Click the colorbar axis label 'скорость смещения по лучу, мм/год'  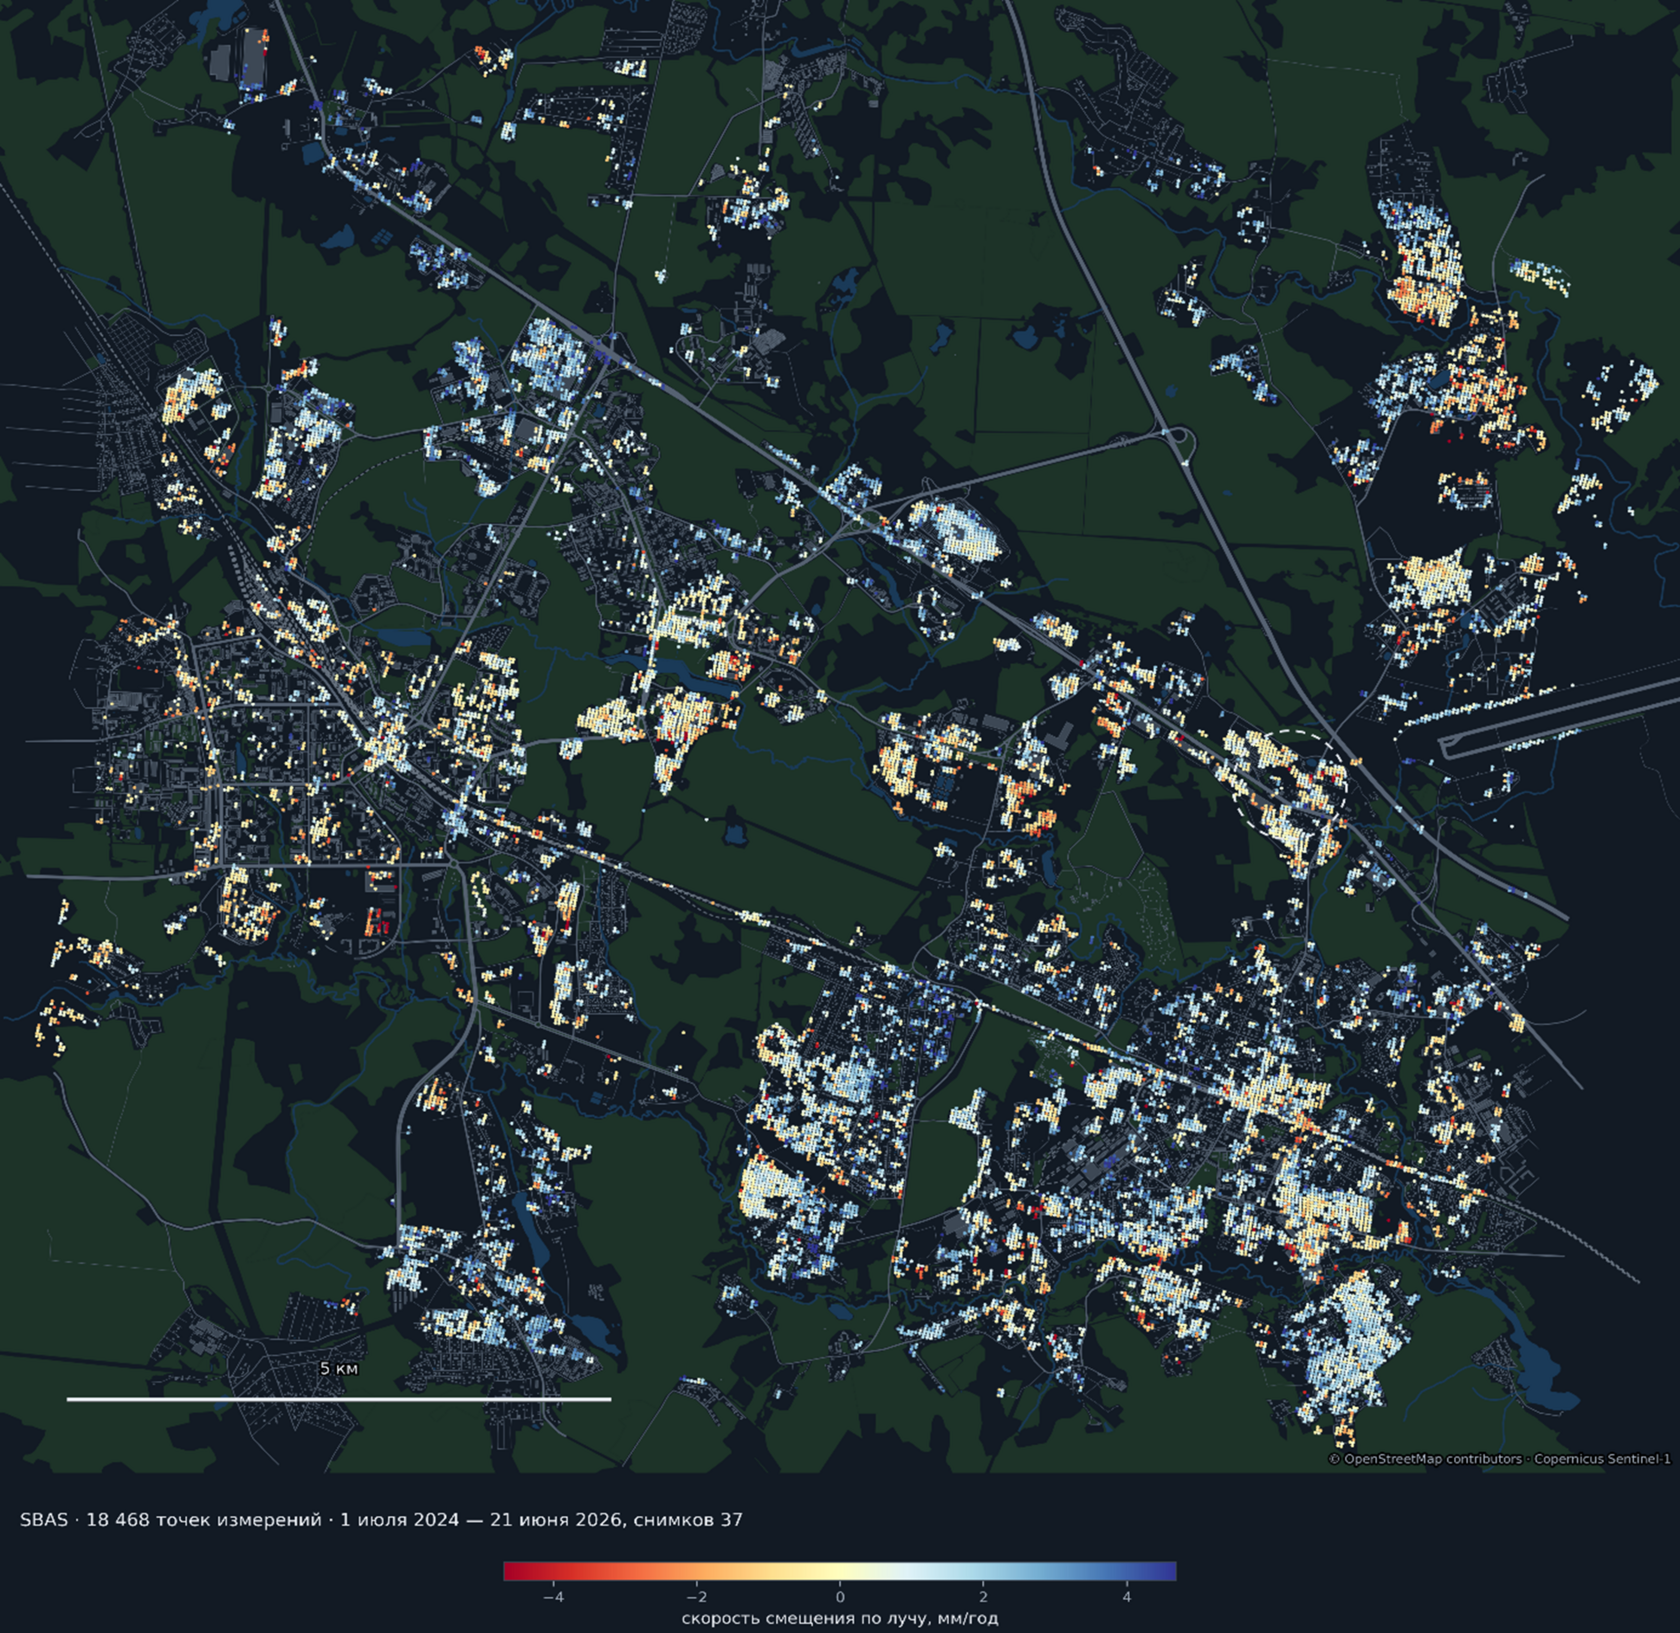pos(840,1618)
